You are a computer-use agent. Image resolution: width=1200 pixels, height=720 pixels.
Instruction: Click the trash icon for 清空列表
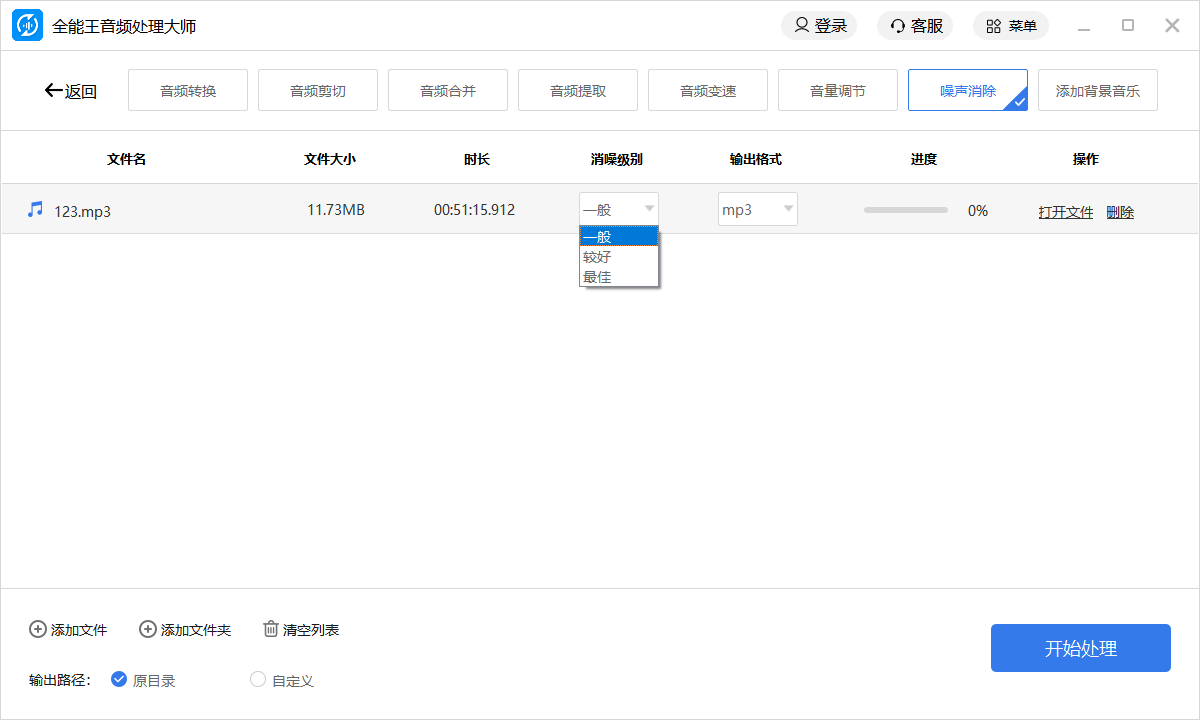coord(271,629)
